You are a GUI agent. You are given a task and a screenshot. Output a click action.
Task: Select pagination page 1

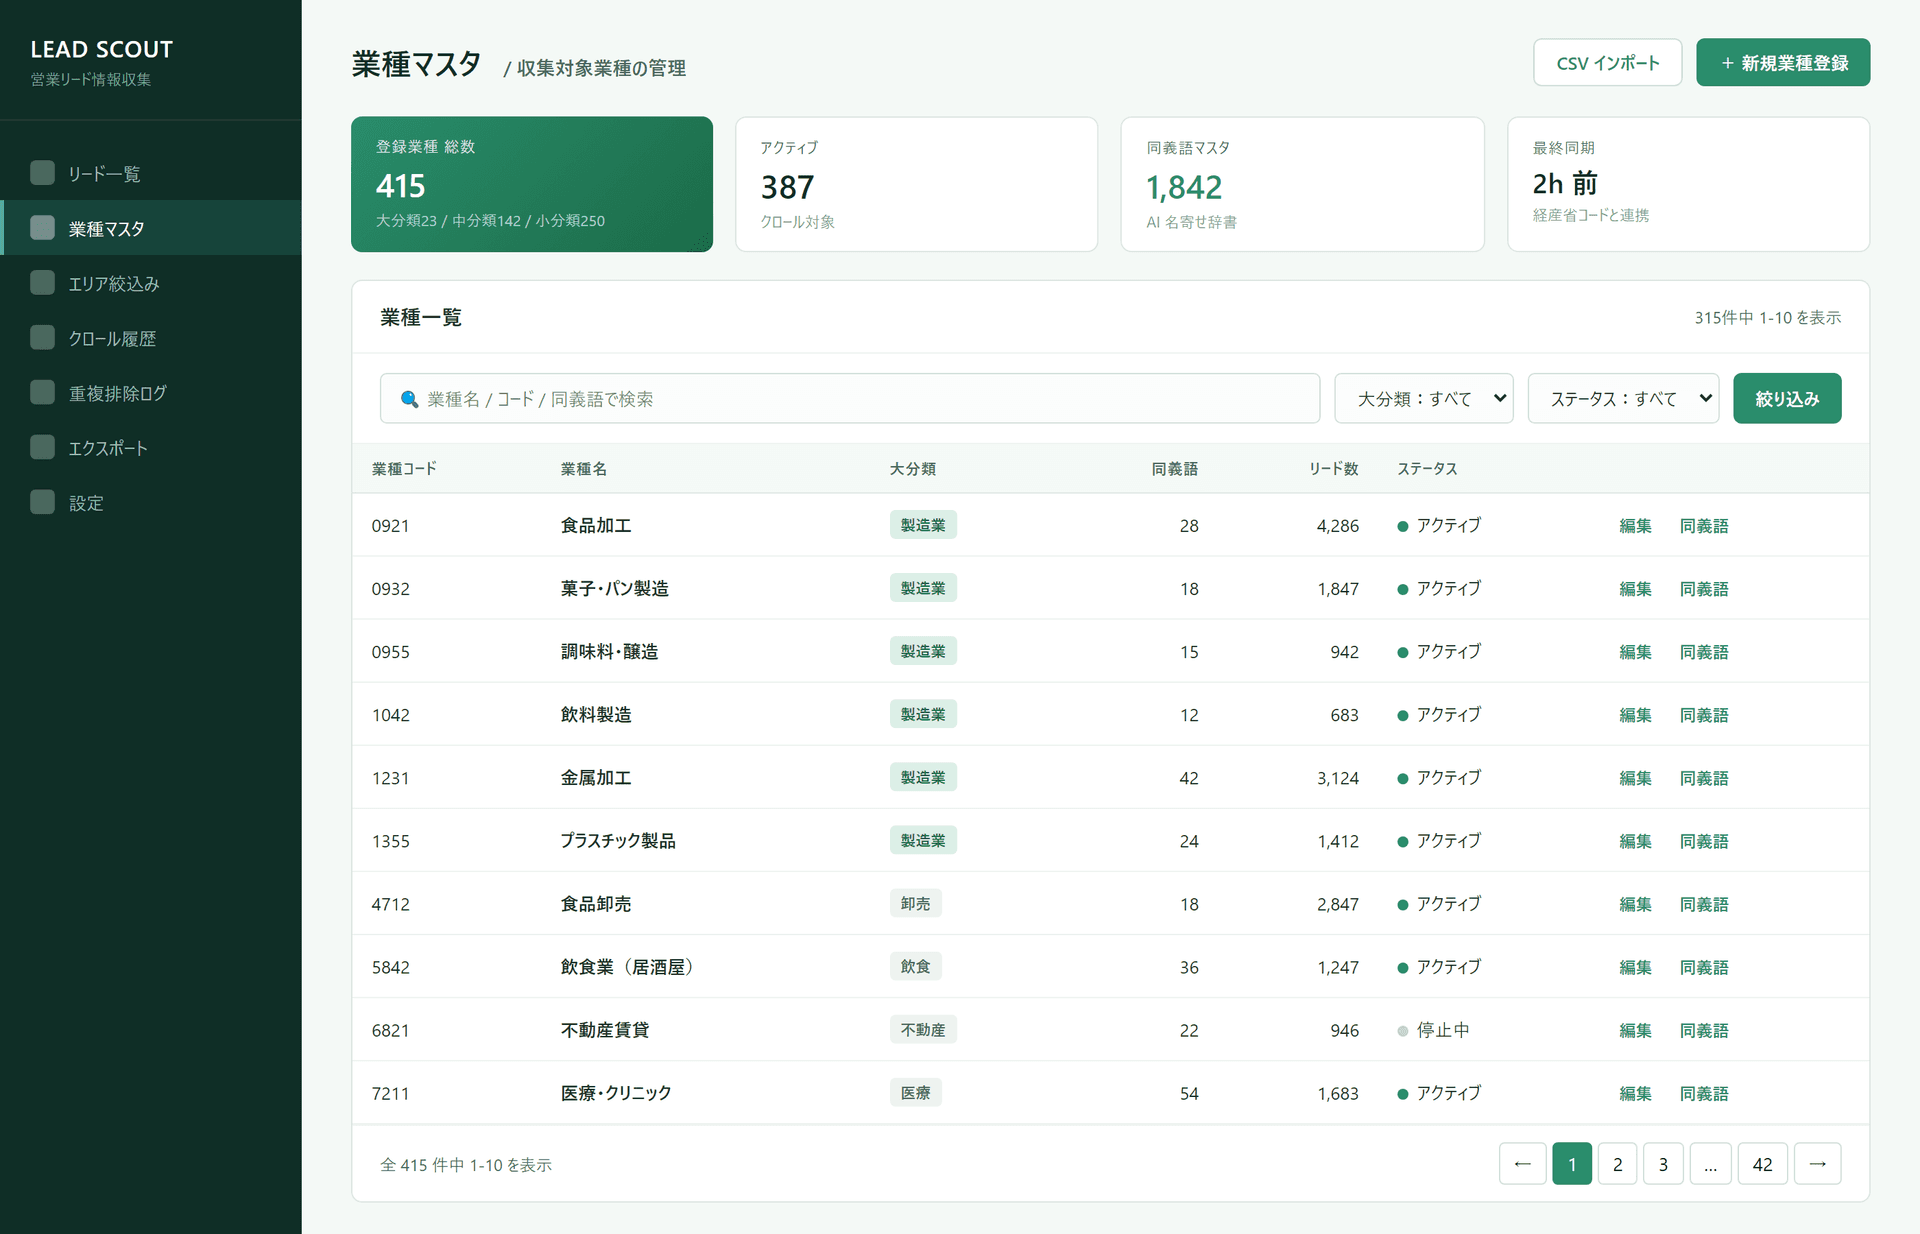click(x=1572, y=1163)
